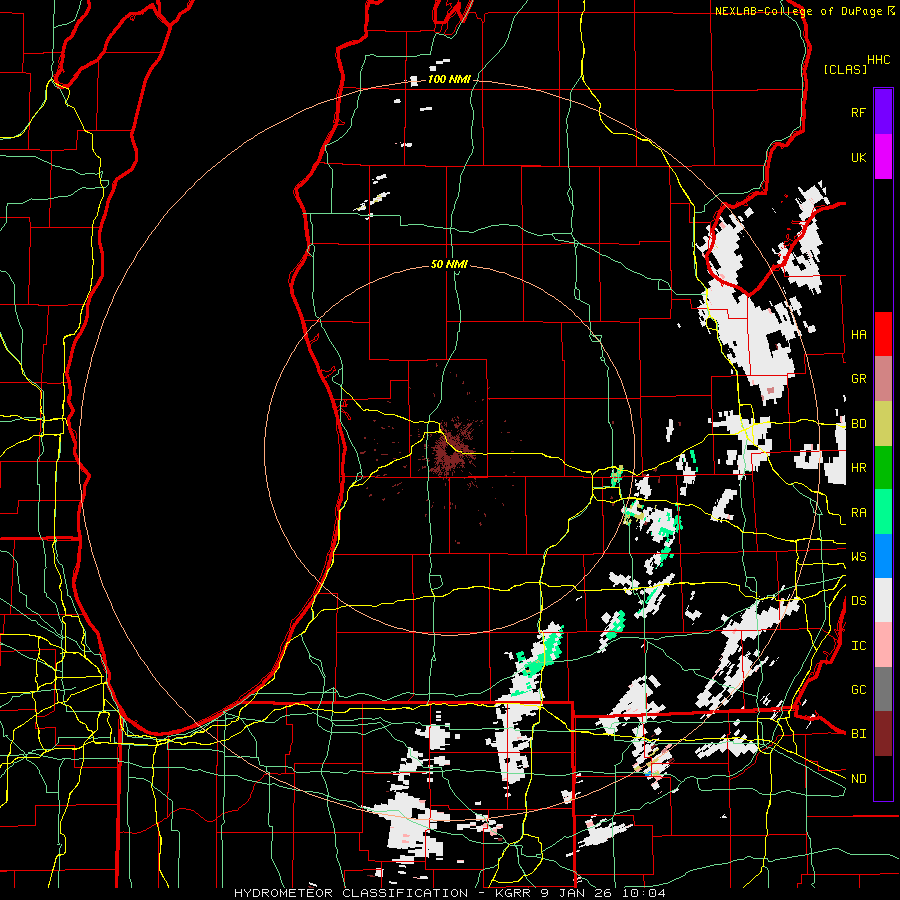Click the RF legend label
This screenshot has height=900, width=900.
click(x=859, y=112)
